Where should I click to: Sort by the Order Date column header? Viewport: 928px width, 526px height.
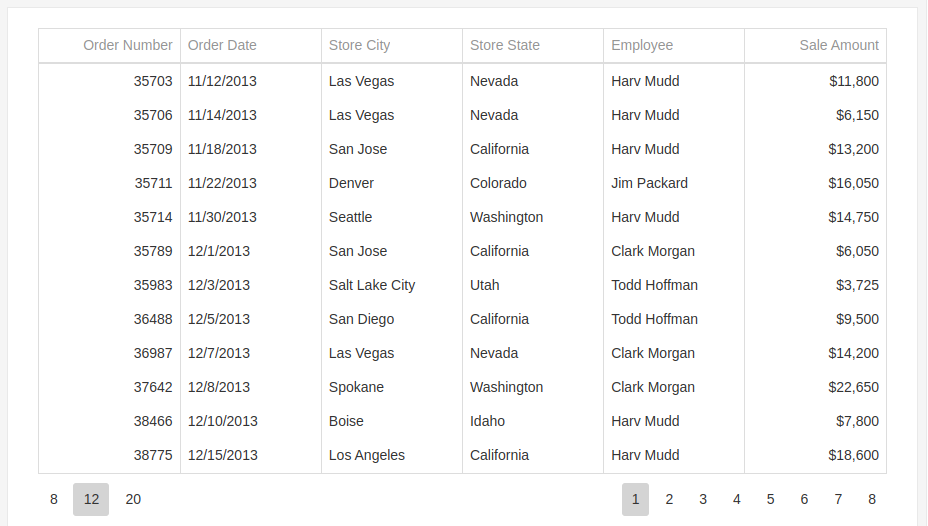(222, 45)
